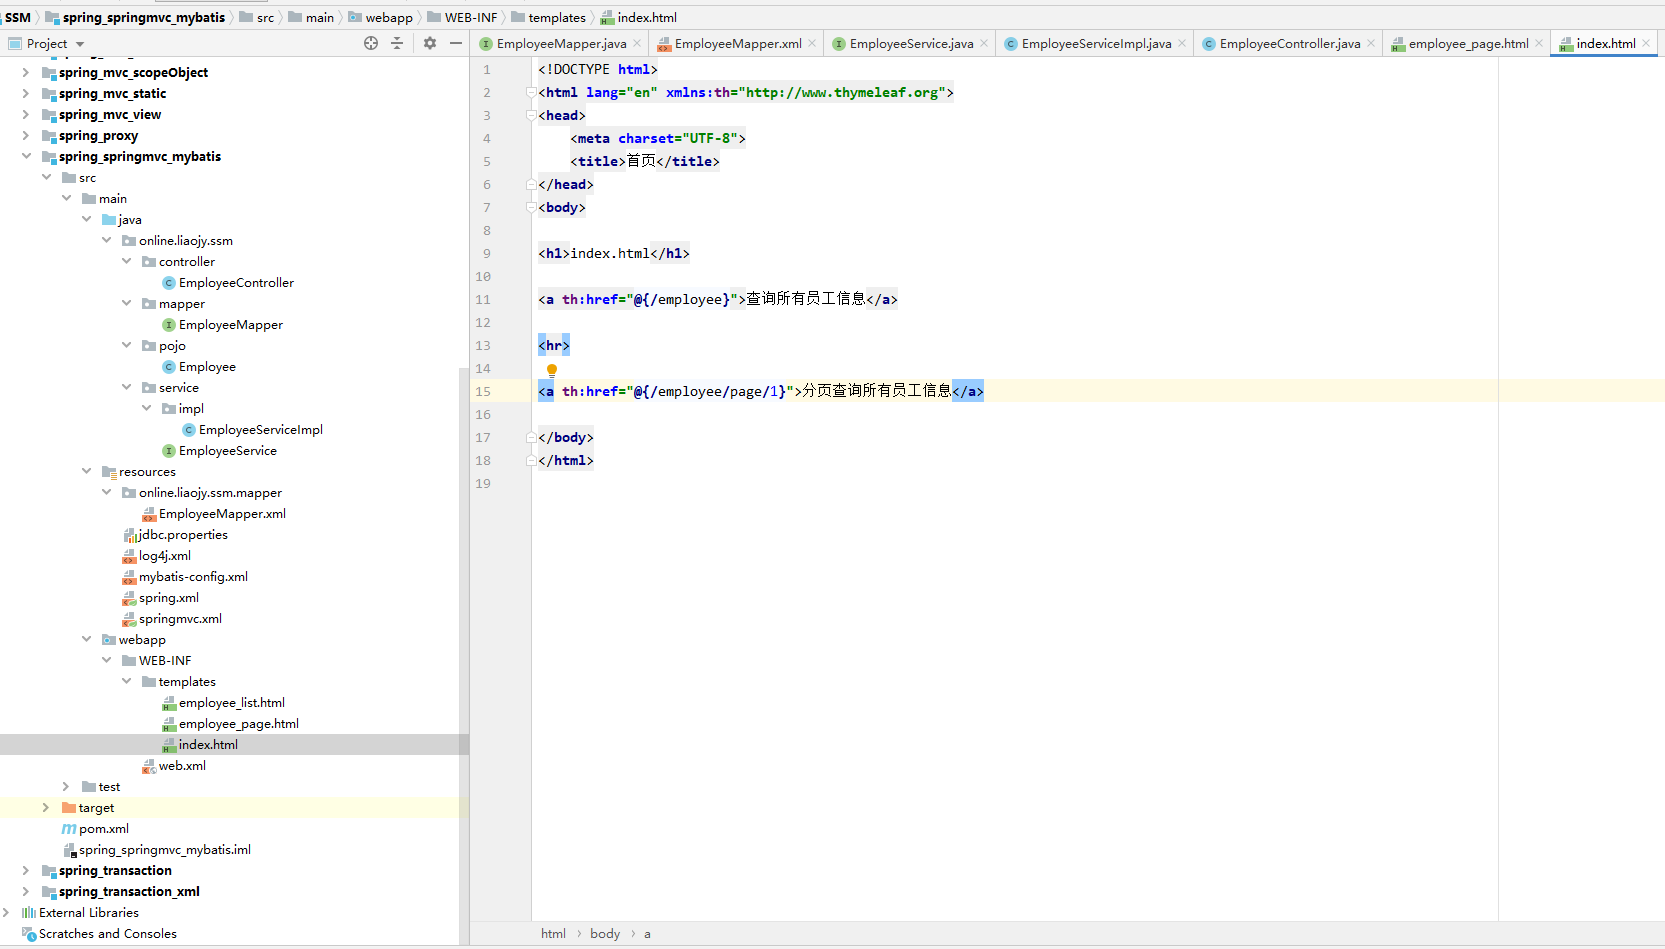Expand the test folder

point(66,786)
